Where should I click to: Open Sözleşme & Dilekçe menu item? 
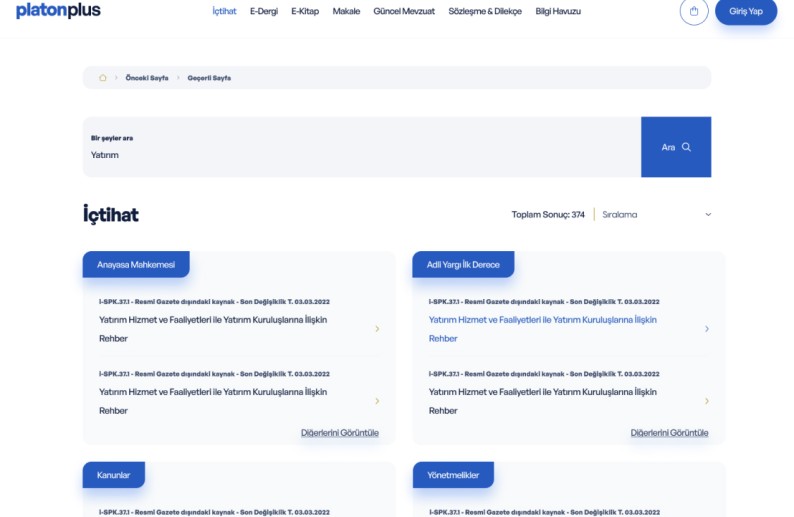(485, 11)
